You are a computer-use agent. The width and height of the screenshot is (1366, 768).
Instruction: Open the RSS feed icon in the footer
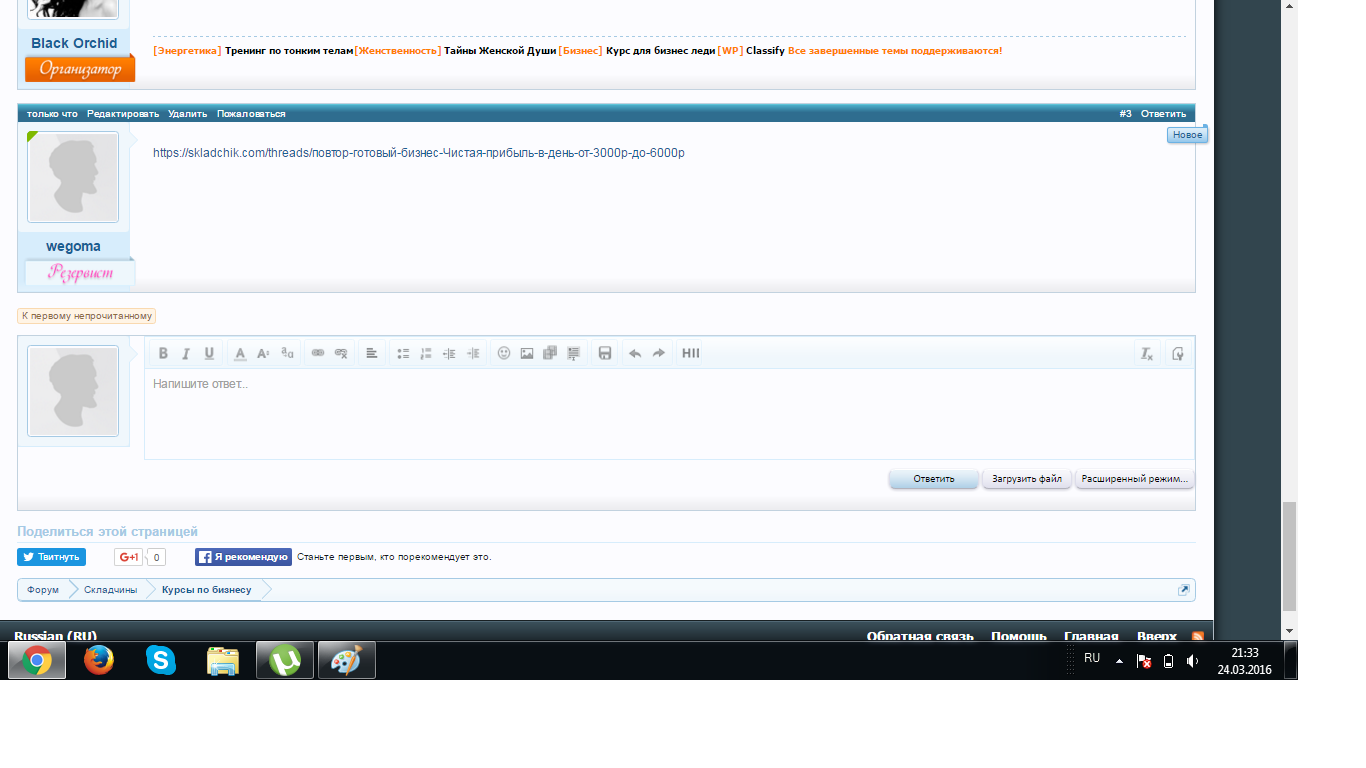point(1197,636)
